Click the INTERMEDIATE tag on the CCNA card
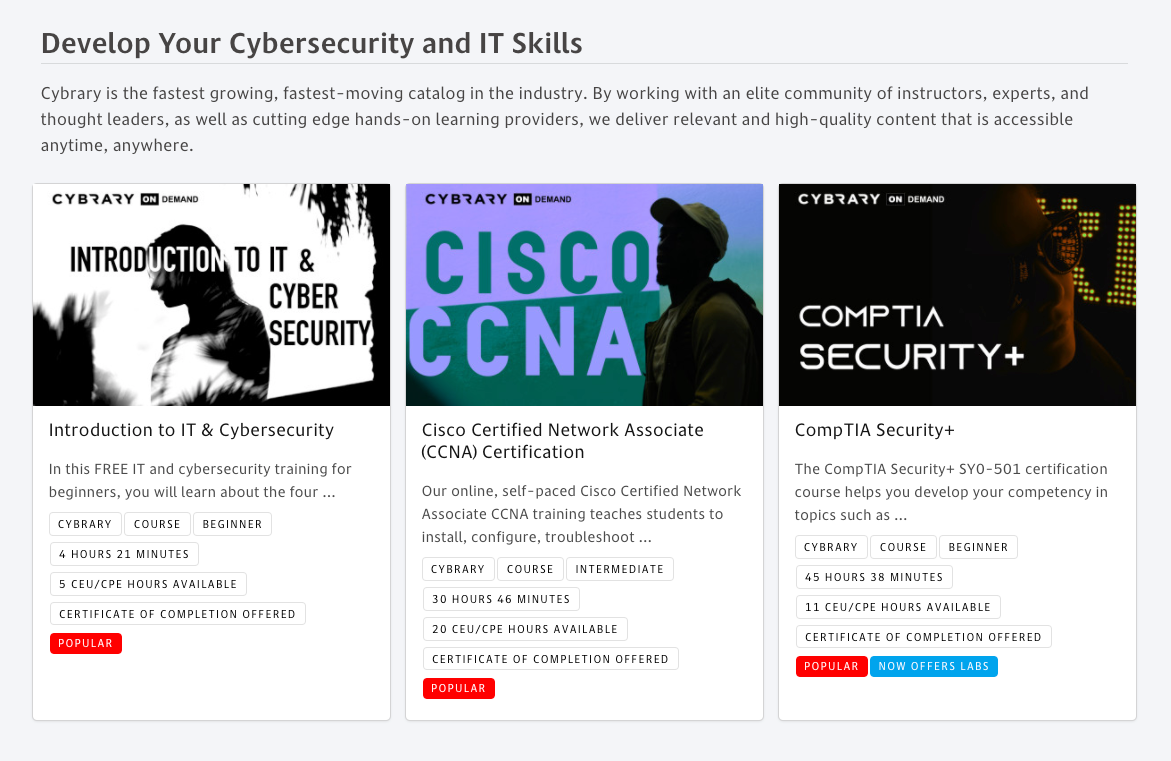Image resolution: width=1171 pixels, height=761 pixels. coord(620,569)
